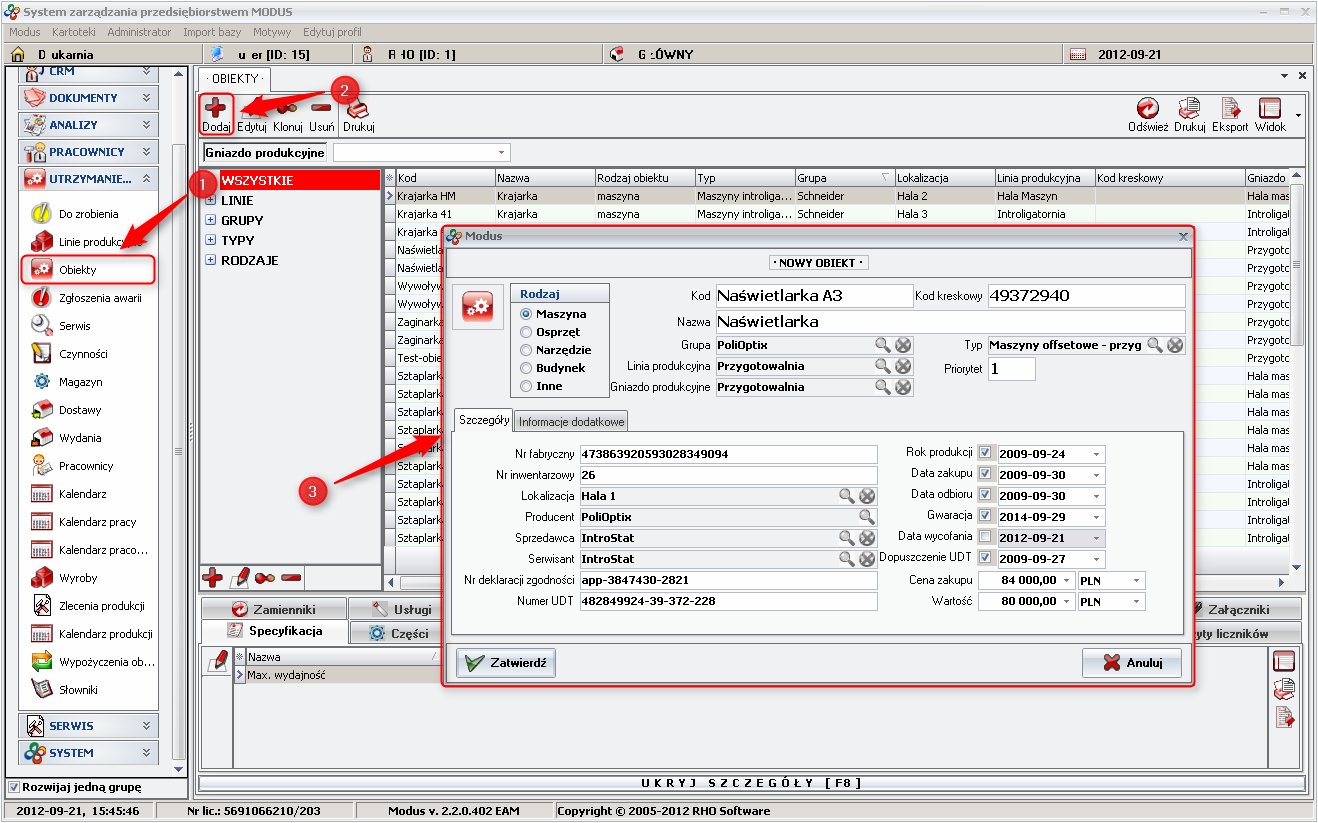Click the Usuń (delete) toolbar icon
1318x823 pixels.
coord(321,109)
